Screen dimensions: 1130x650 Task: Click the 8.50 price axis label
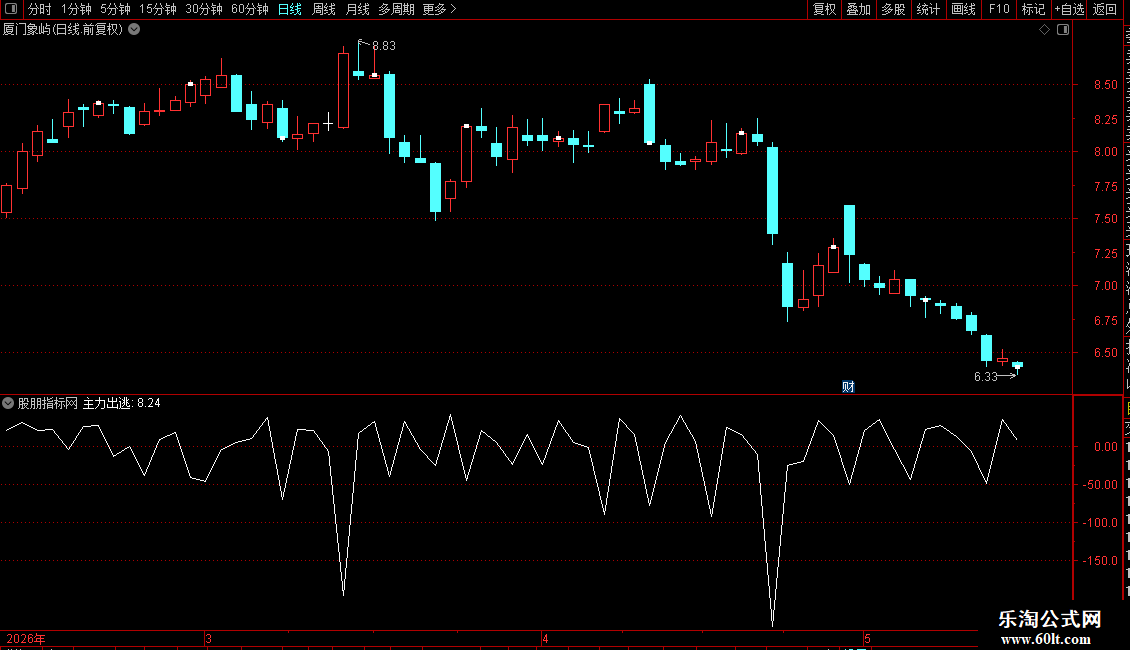1105,85
